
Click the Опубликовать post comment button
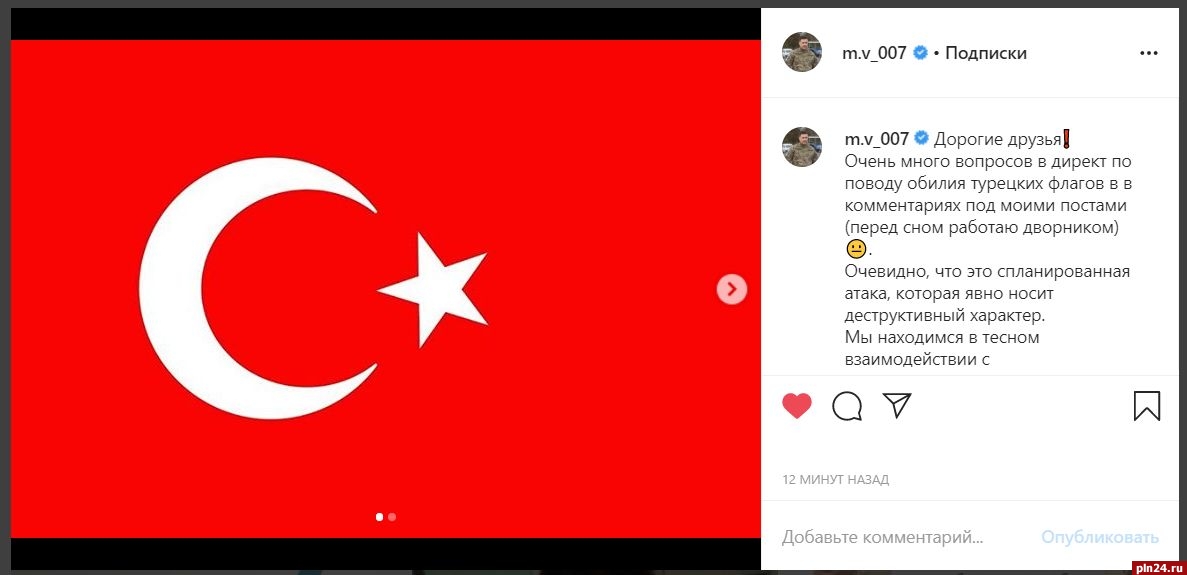(x=1099, y=537)
